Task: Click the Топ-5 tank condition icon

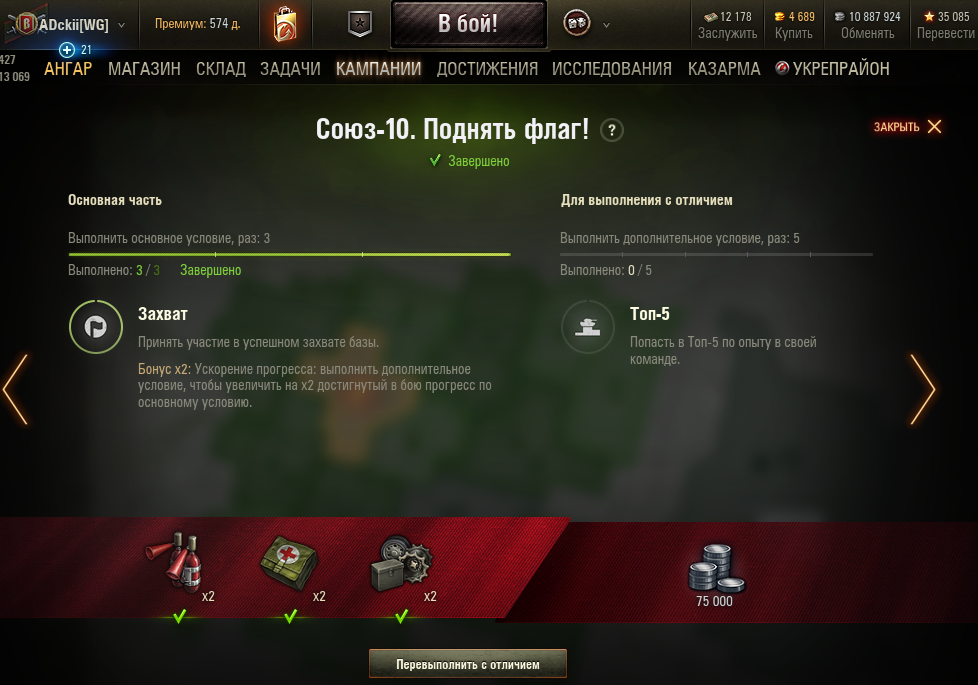Action: (588, 327)
